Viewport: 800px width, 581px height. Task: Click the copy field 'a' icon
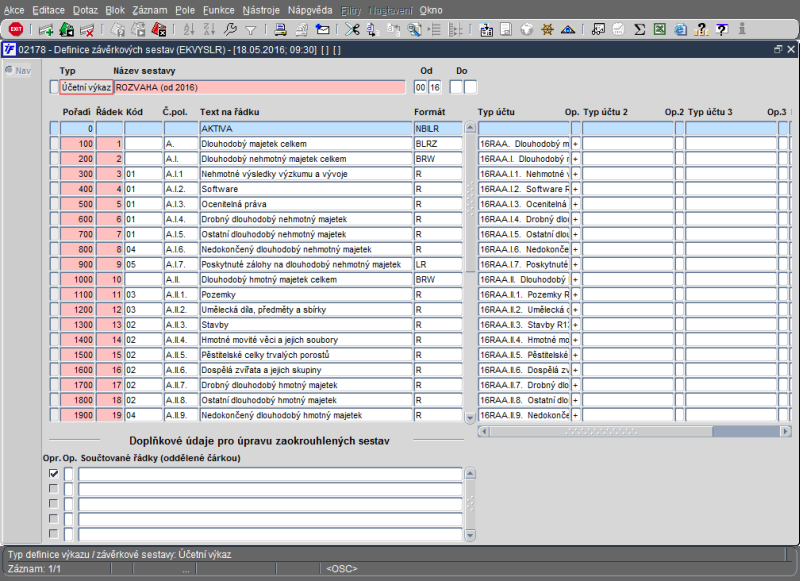click(372, 30)
